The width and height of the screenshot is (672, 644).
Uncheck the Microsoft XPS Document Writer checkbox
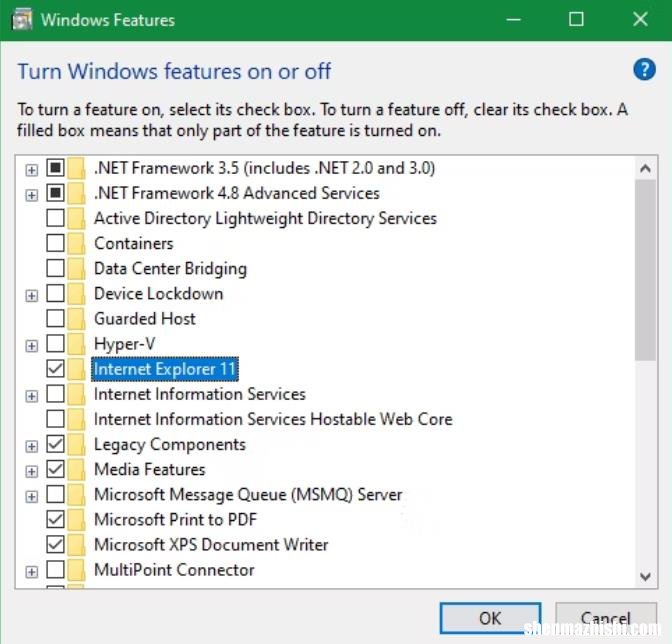point(55,544)
